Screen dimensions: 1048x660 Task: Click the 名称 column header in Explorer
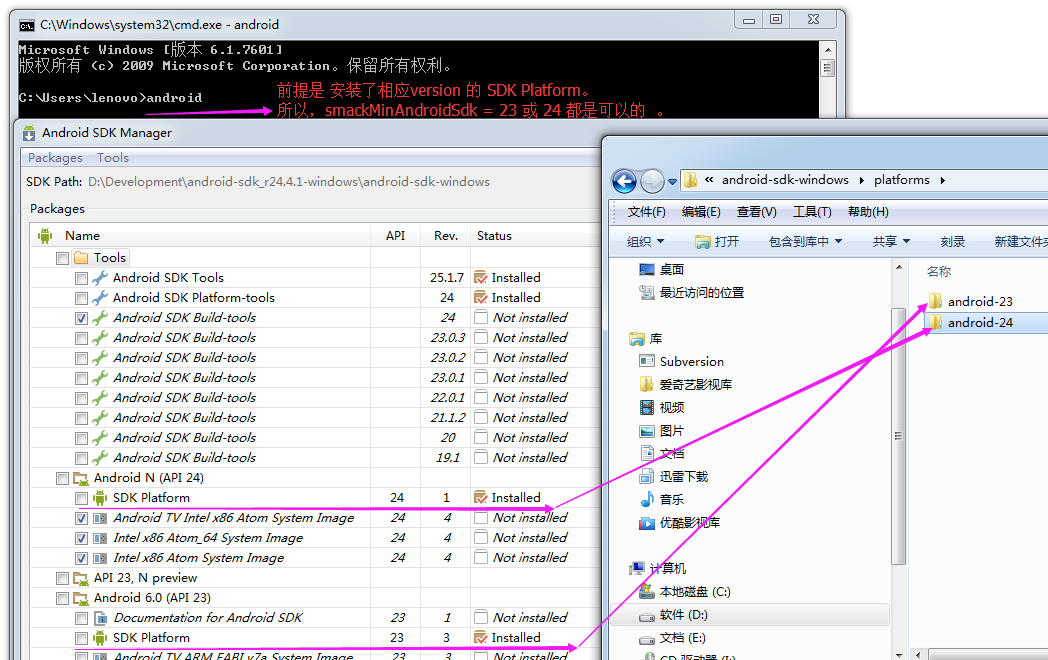938,271
